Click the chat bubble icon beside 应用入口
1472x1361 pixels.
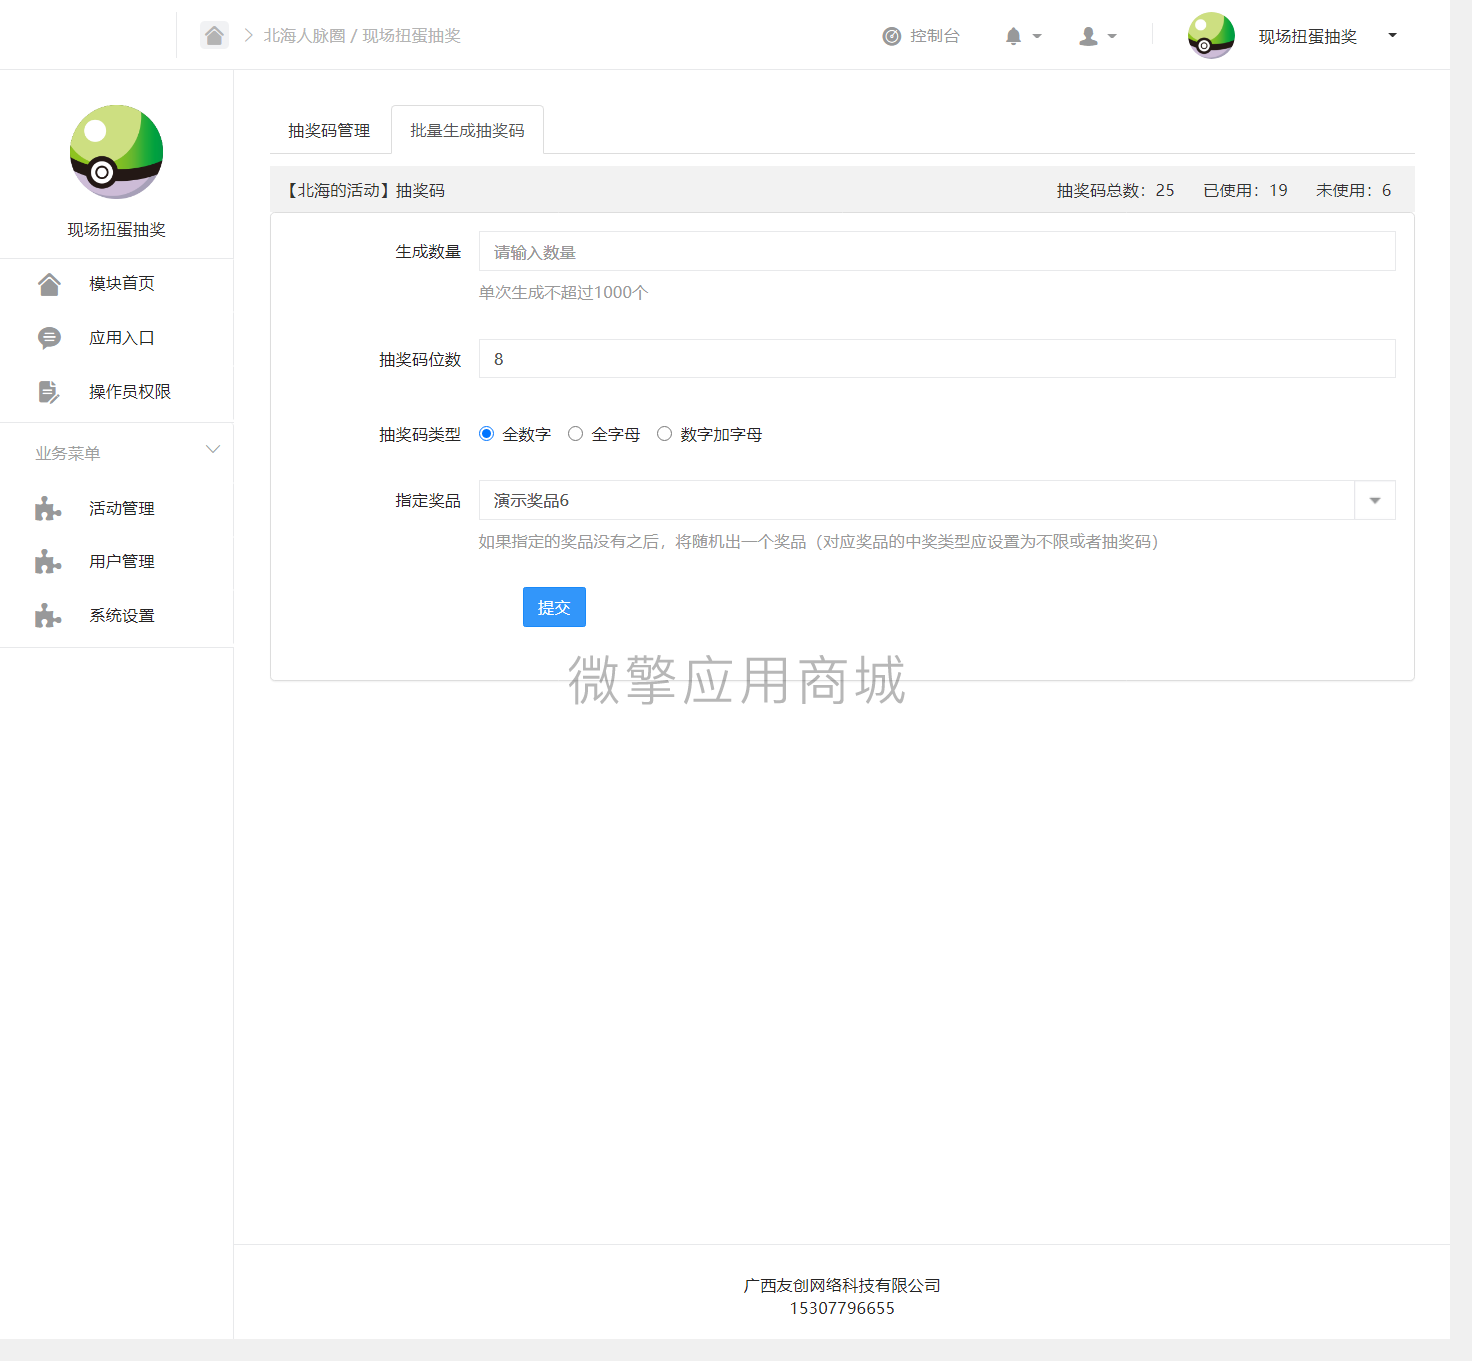(49, 338)
